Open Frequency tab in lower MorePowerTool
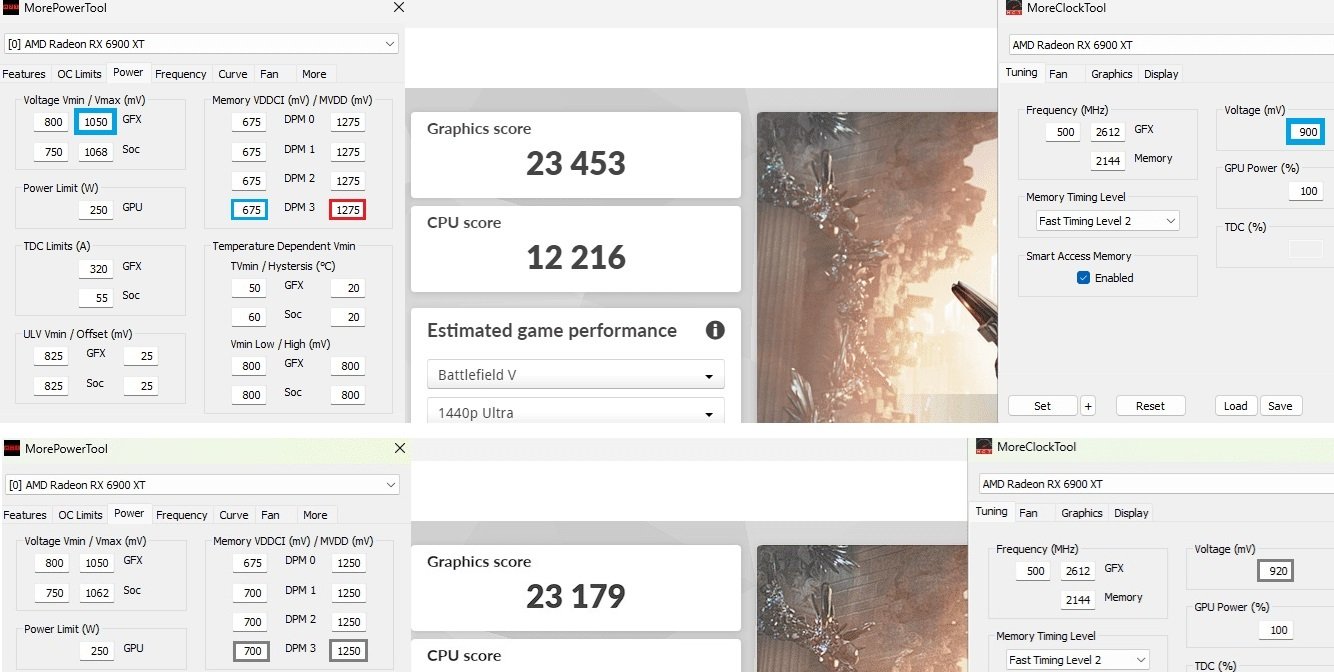This screenshot has height=672, width=1334. pos(182,515)
